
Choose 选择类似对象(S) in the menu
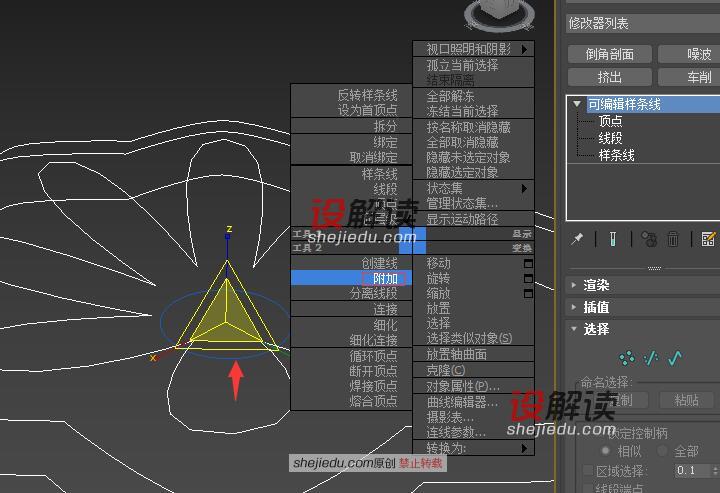[473, 338]
